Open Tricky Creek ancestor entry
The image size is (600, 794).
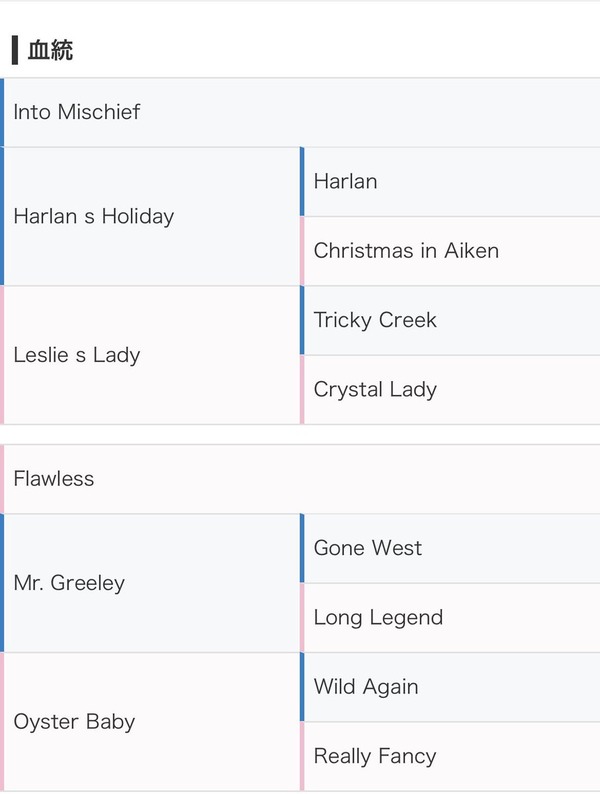point(450,321)
